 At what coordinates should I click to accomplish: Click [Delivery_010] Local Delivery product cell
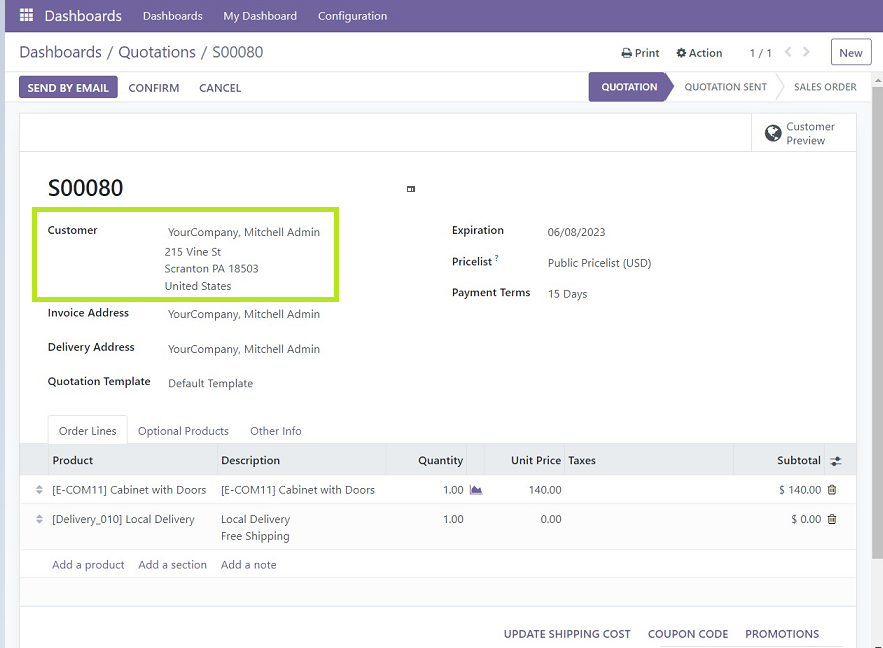coord(123,519)
